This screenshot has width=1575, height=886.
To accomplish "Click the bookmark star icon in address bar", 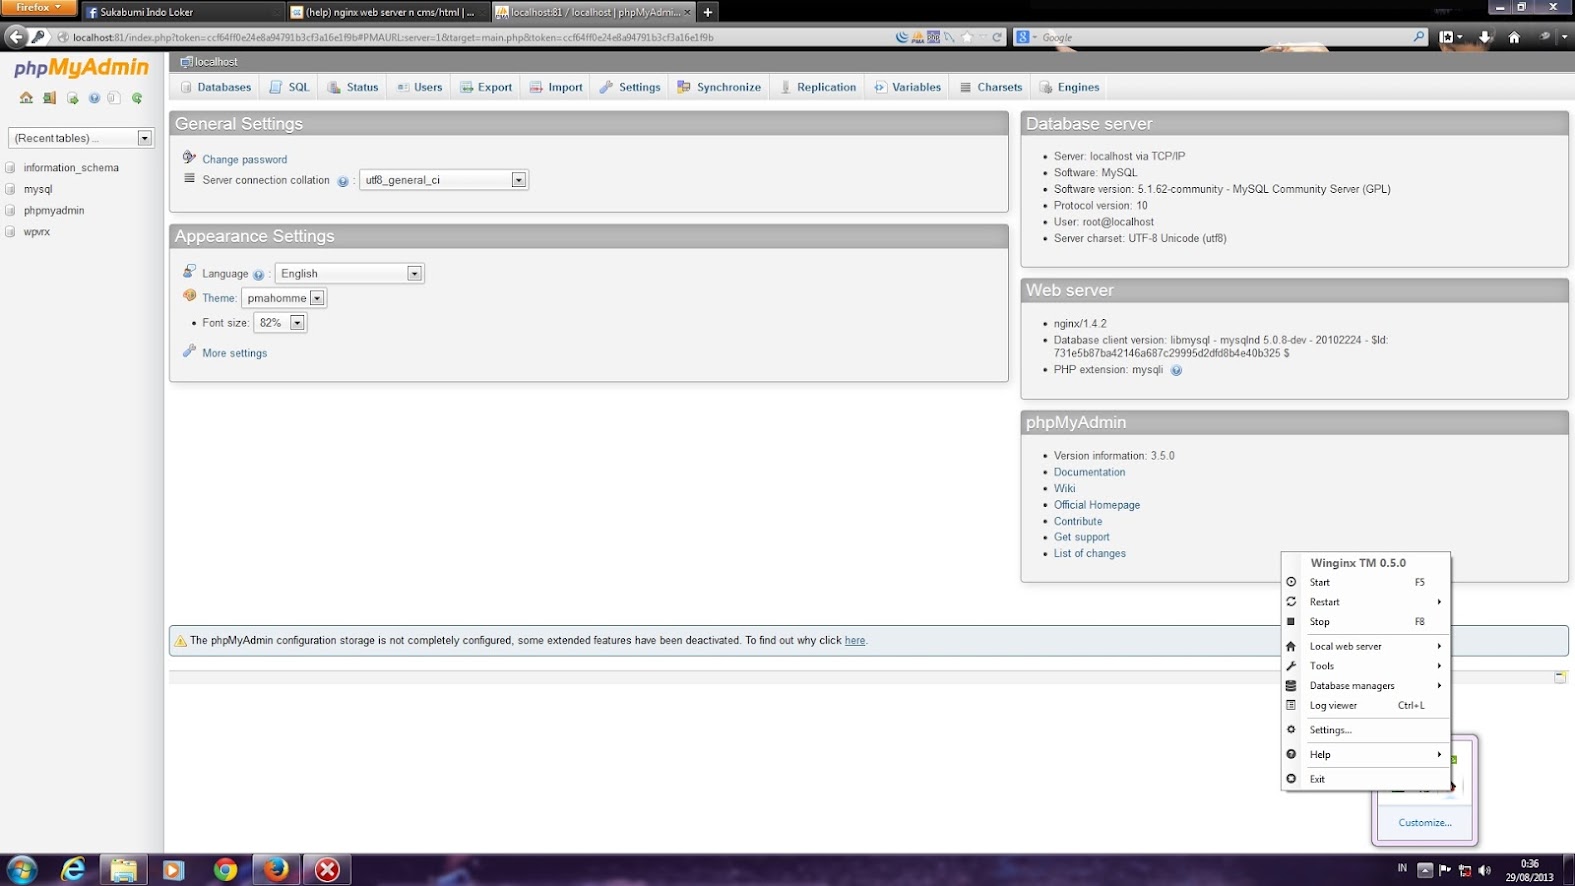I will pyautogui.click(x=966, y=37).
